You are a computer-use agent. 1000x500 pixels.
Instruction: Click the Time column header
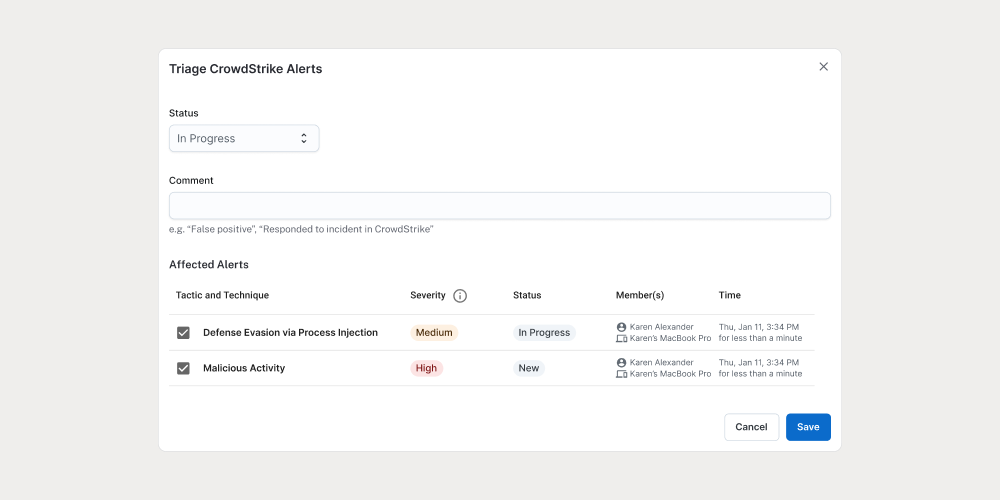729,295
